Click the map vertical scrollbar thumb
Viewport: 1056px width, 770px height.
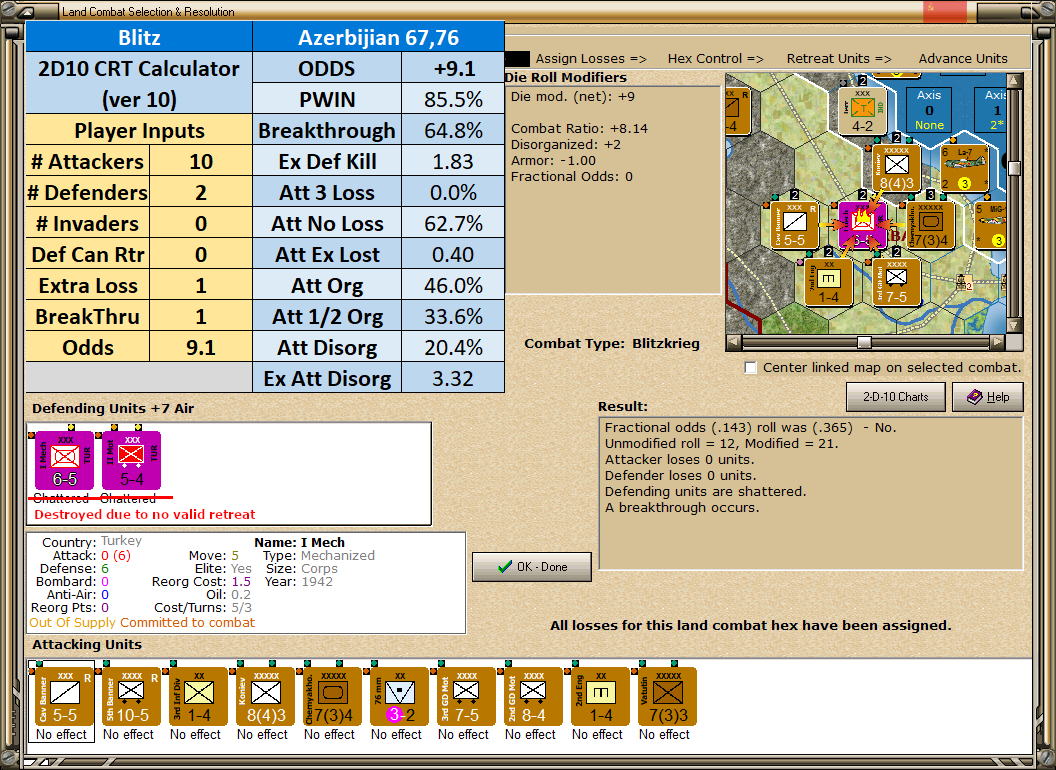coord(1013,168)
